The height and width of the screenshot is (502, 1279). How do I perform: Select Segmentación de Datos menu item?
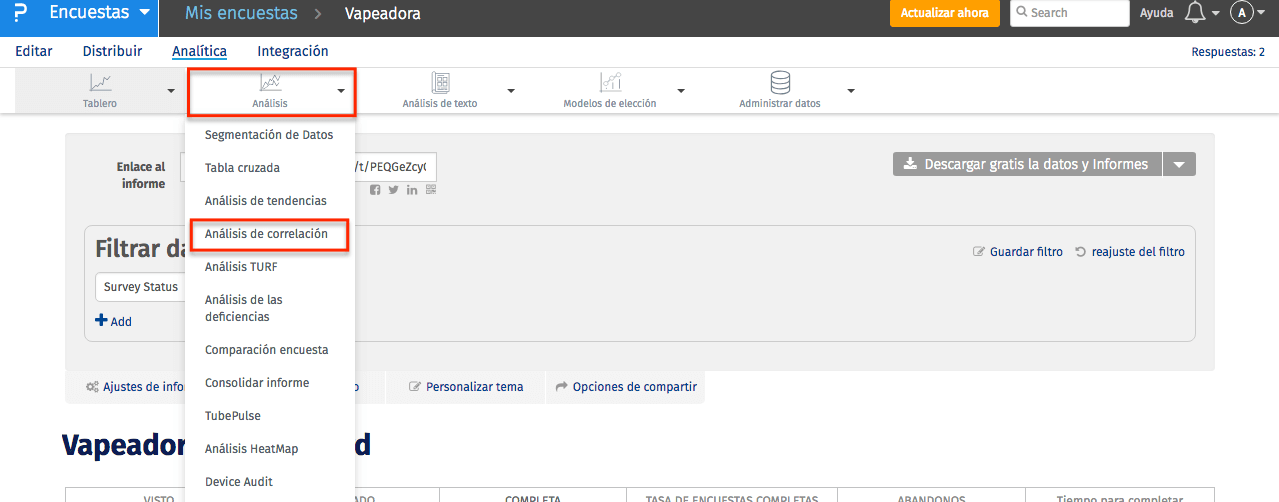[x=270, y=135]
